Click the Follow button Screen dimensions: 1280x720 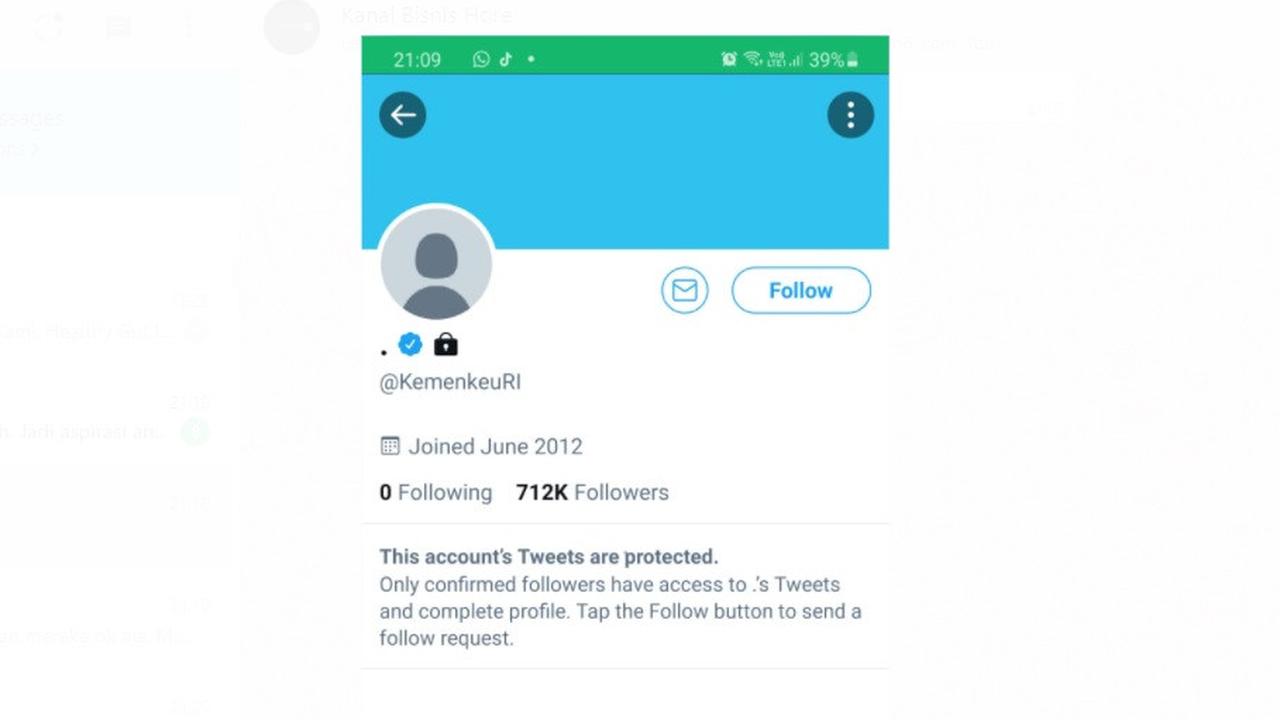(x=800, y=290)
